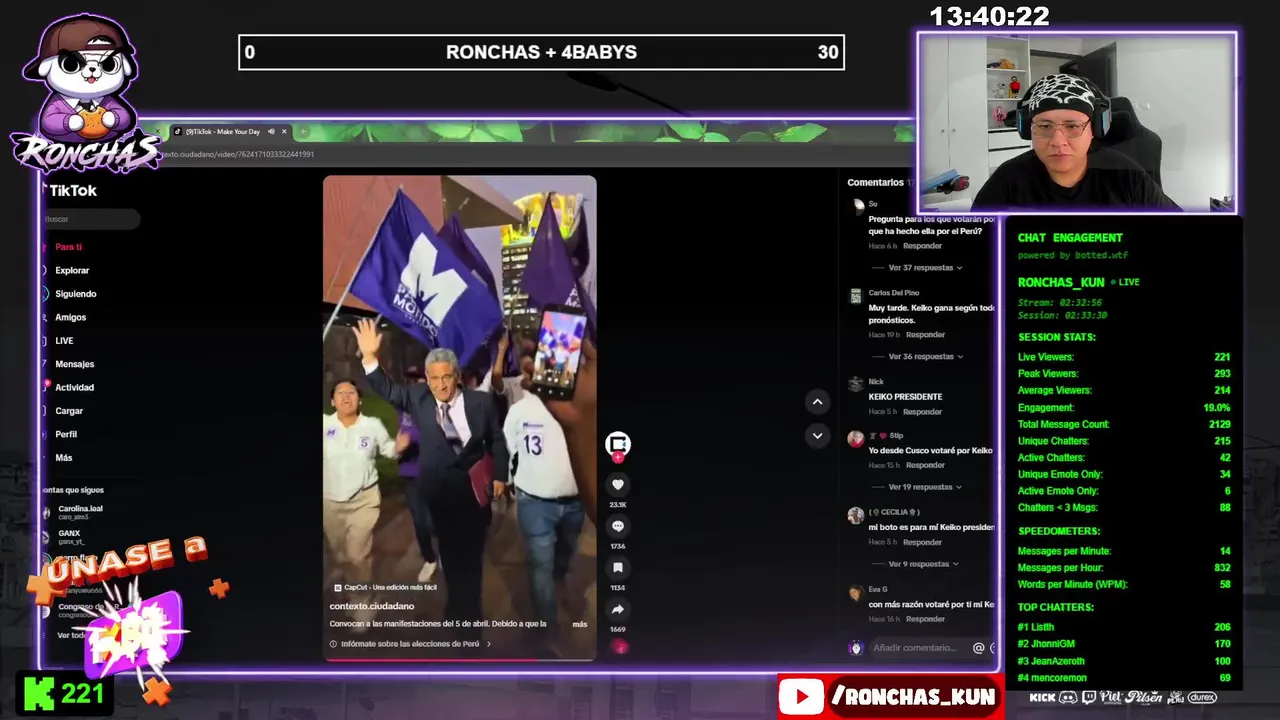
Task: Open the creator avatar above the like button
Action: tap(618, 443)
